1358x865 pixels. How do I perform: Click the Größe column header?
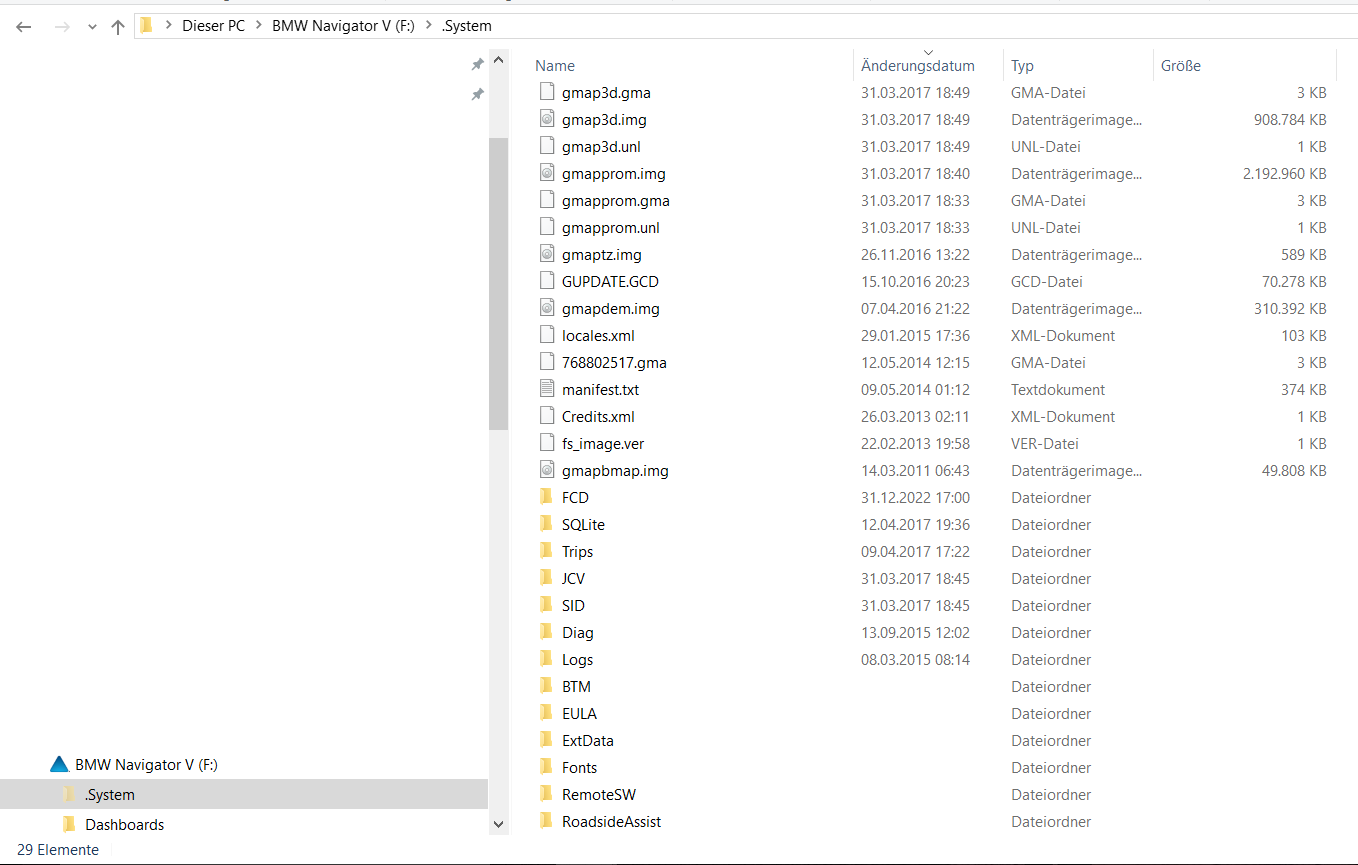pyautogui.click(x=1180, y=66)
